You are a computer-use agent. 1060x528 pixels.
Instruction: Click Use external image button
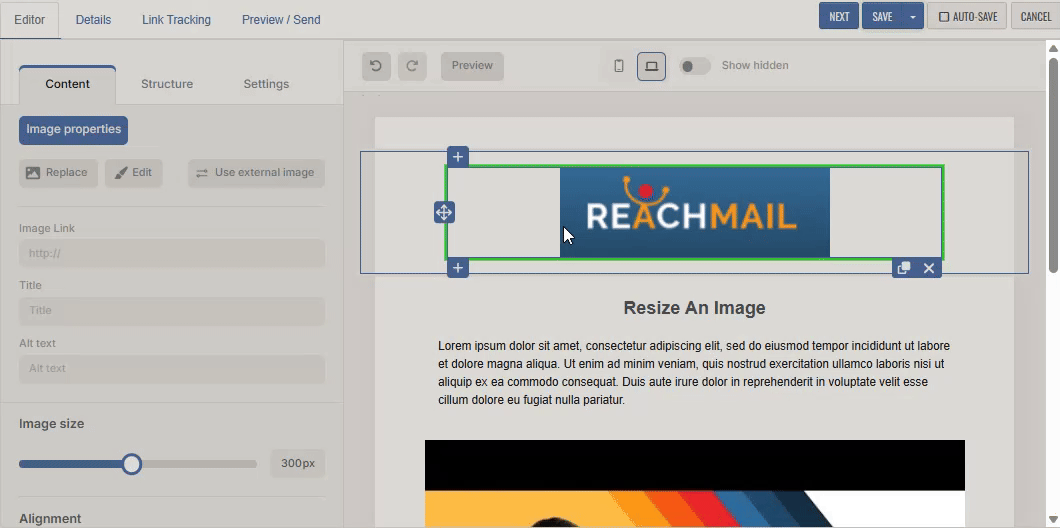pos(256,173)
